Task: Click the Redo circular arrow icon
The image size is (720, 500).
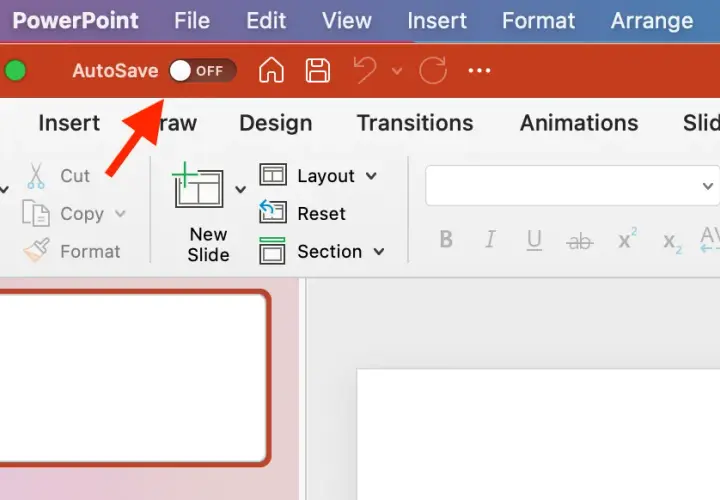Action: pos(433,70)
